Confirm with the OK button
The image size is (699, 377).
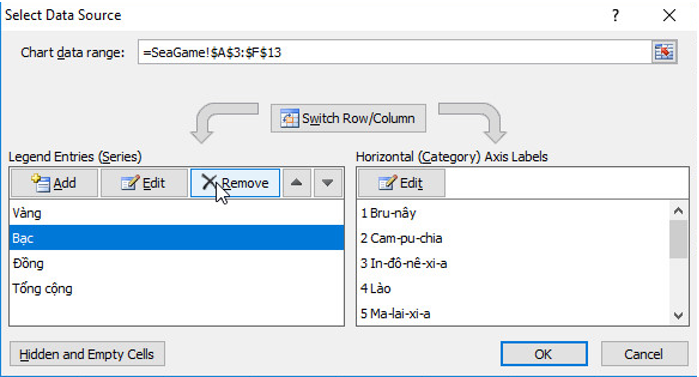tap(544, 354)
